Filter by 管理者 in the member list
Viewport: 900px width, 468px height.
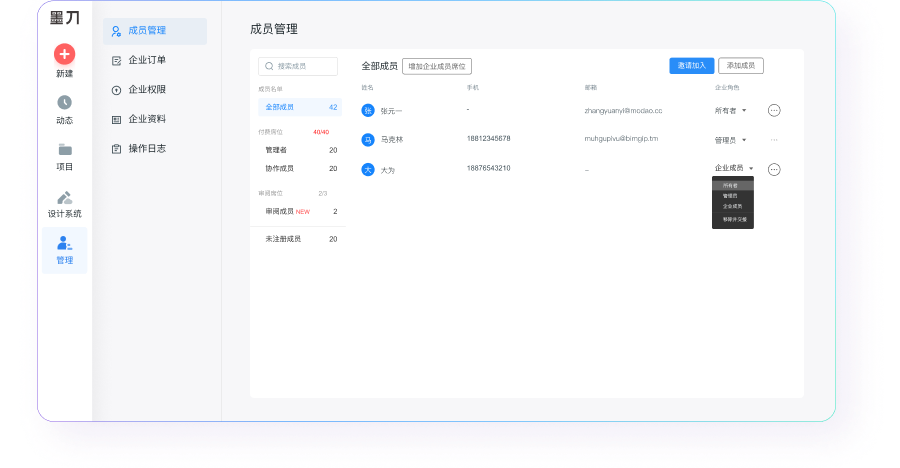click(x=300, y=150)
